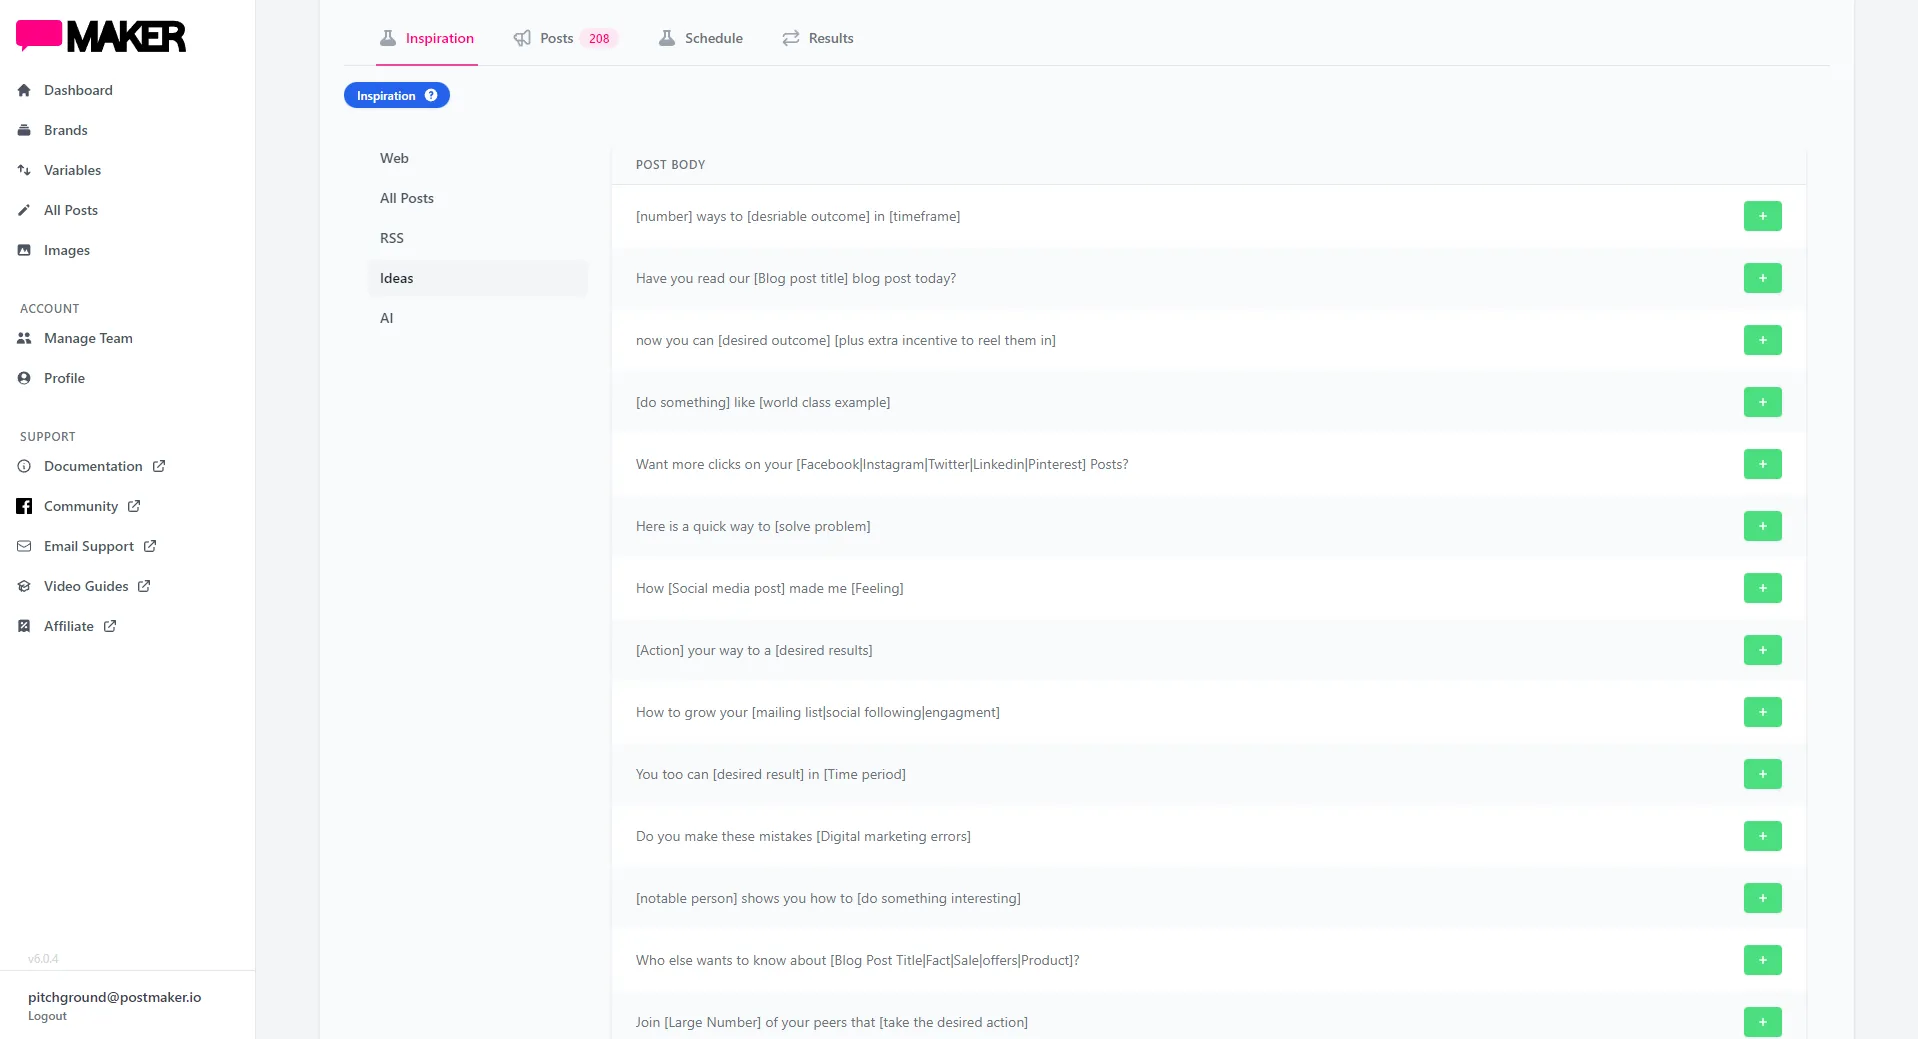The image size is (1918, 1039).
Task: Add the 'Do you make these mistakes' idea
Action: 1762,836
